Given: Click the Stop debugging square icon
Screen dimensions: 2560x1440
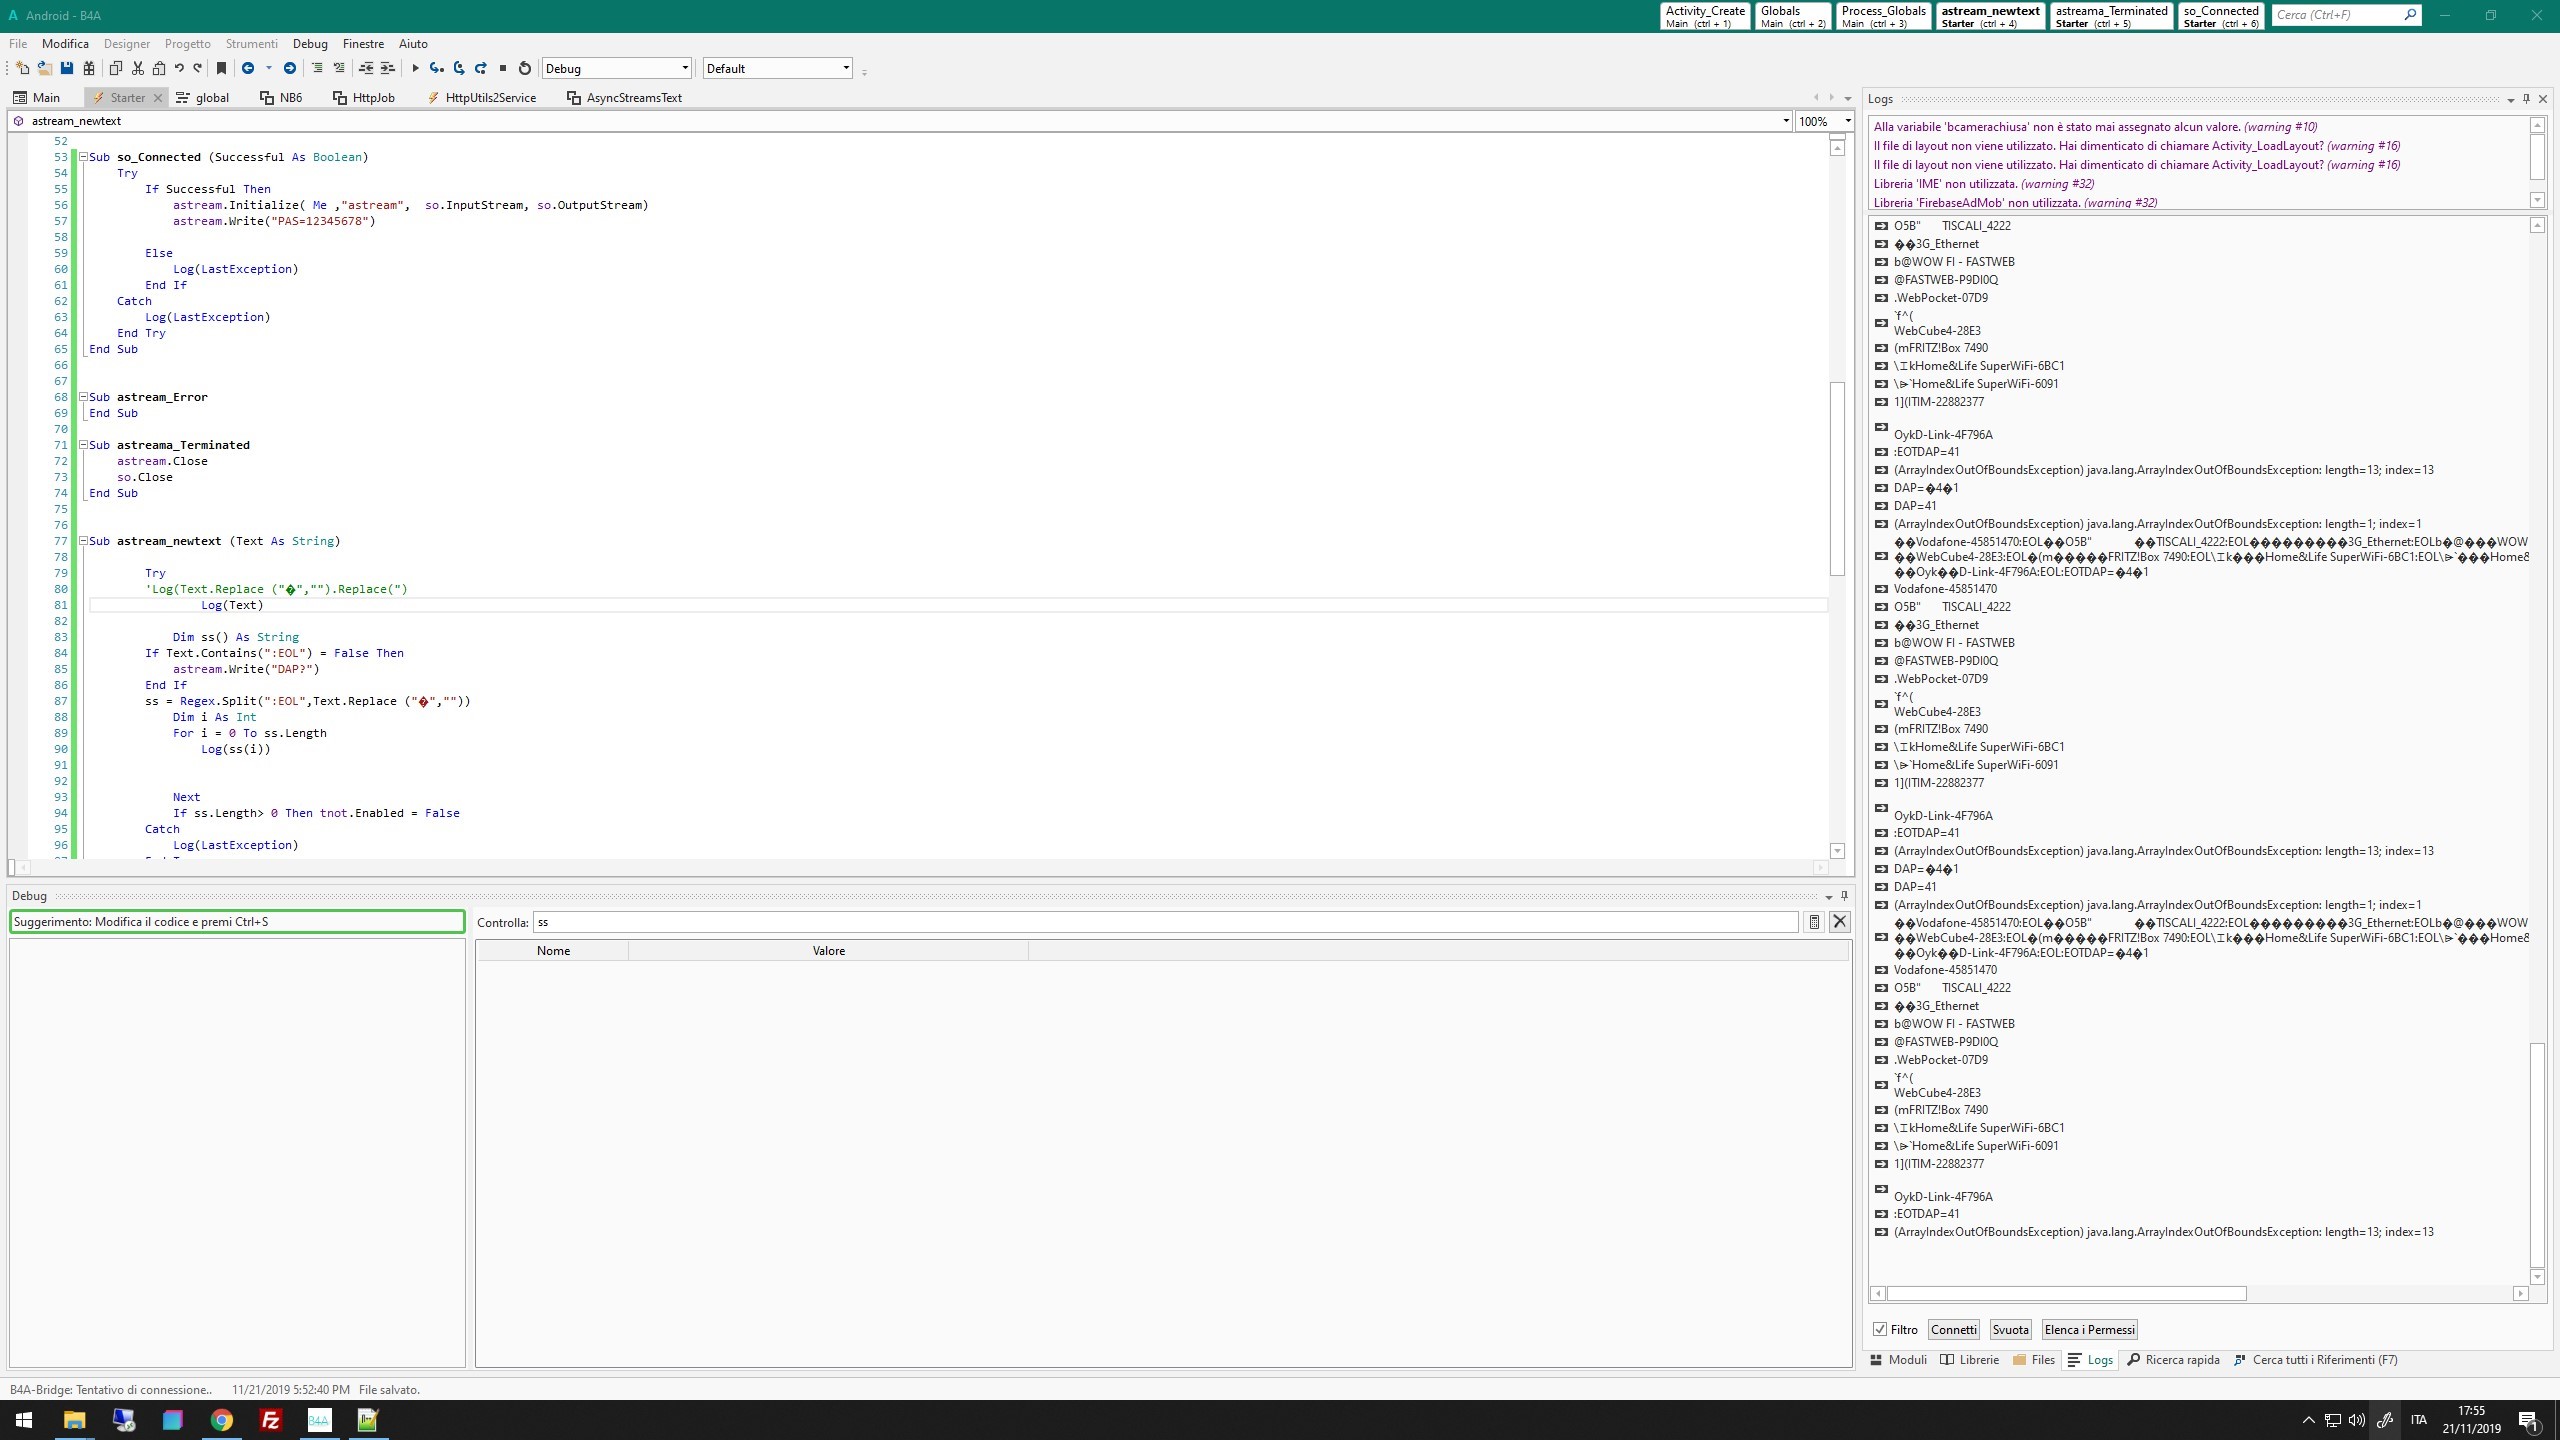Looking at the screenshot, I should click(503, 68).
